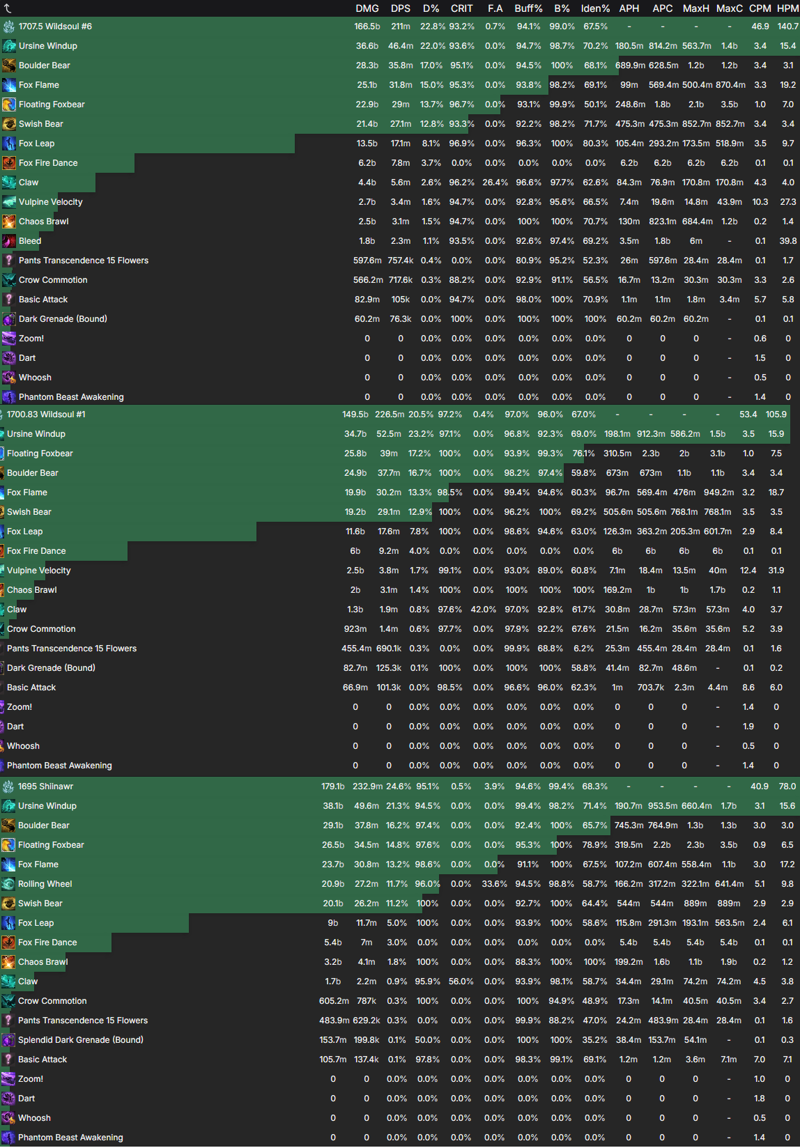The height and width of the screenshot is (1148, 800).
Task: Click the 149.5b total damage value
Action: (355, 414)
